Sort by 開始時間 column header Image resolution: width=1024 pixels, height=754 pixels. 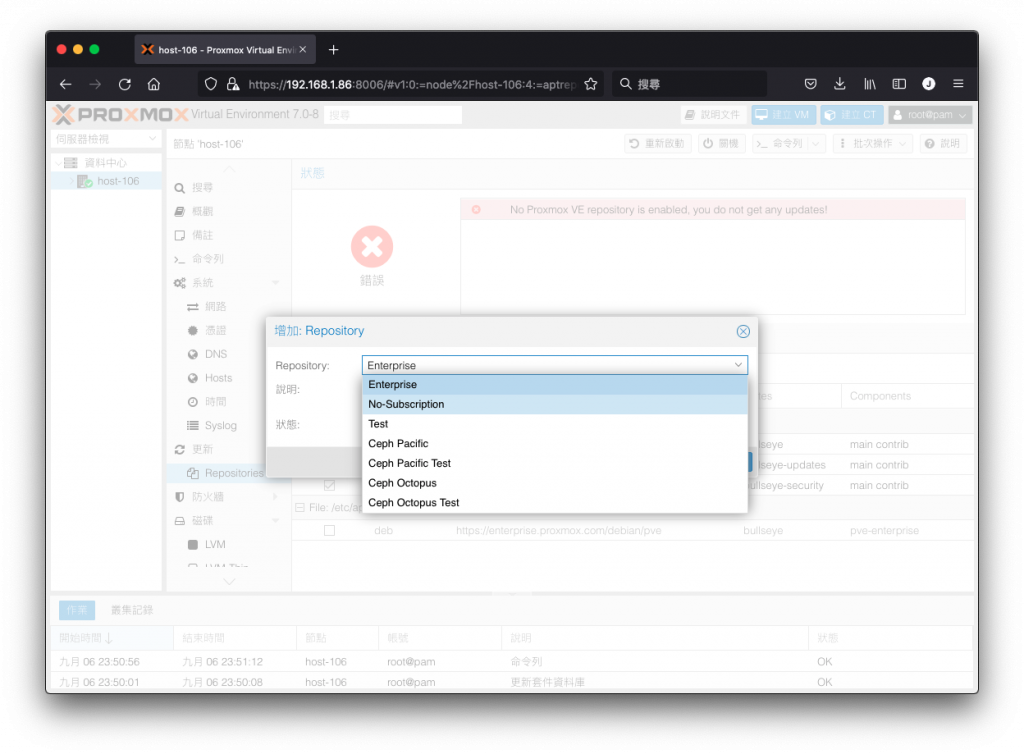(x=112, y=638)
